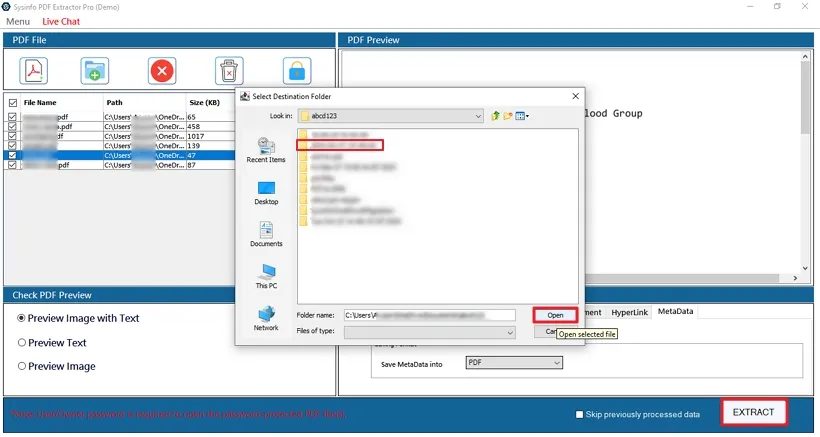Select Documents in the dialog sidebar
Image resolution: width=820 pixels, height=437 pixels.
(x=266, y=234)
